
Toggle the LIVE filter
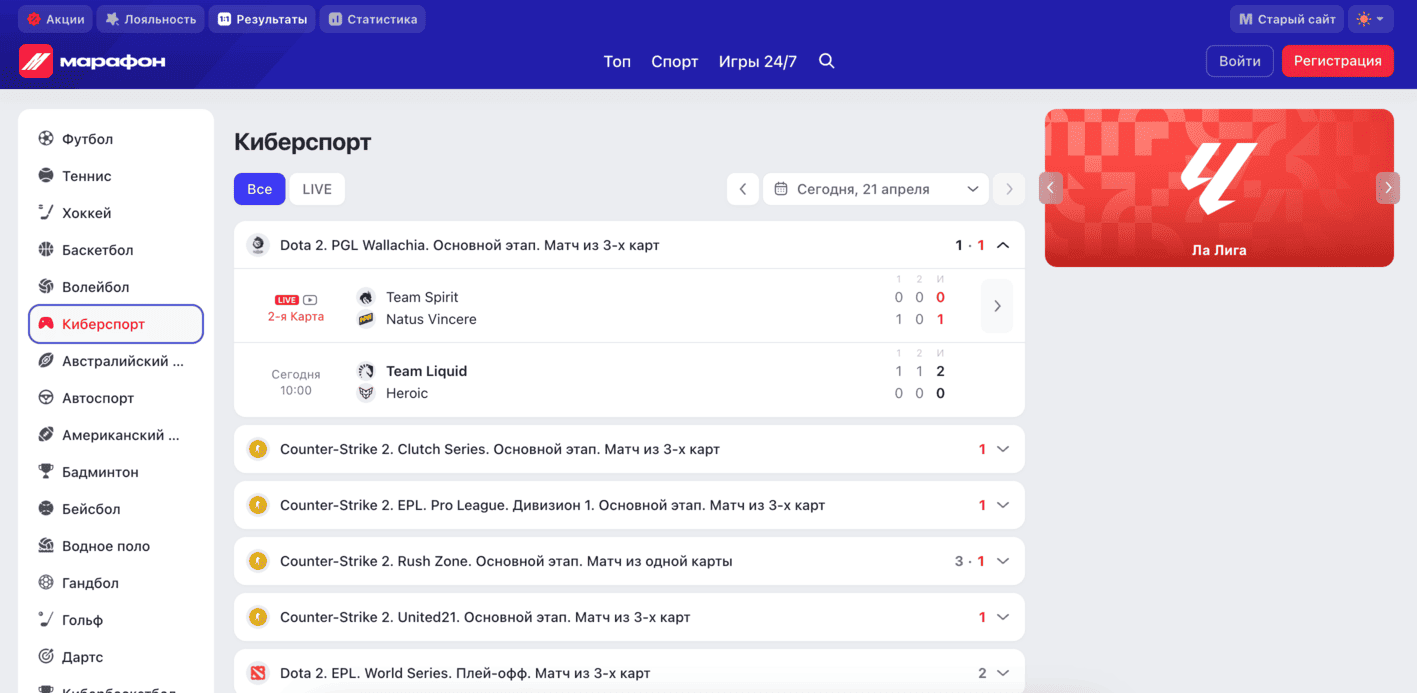click(x=317, y=189)
